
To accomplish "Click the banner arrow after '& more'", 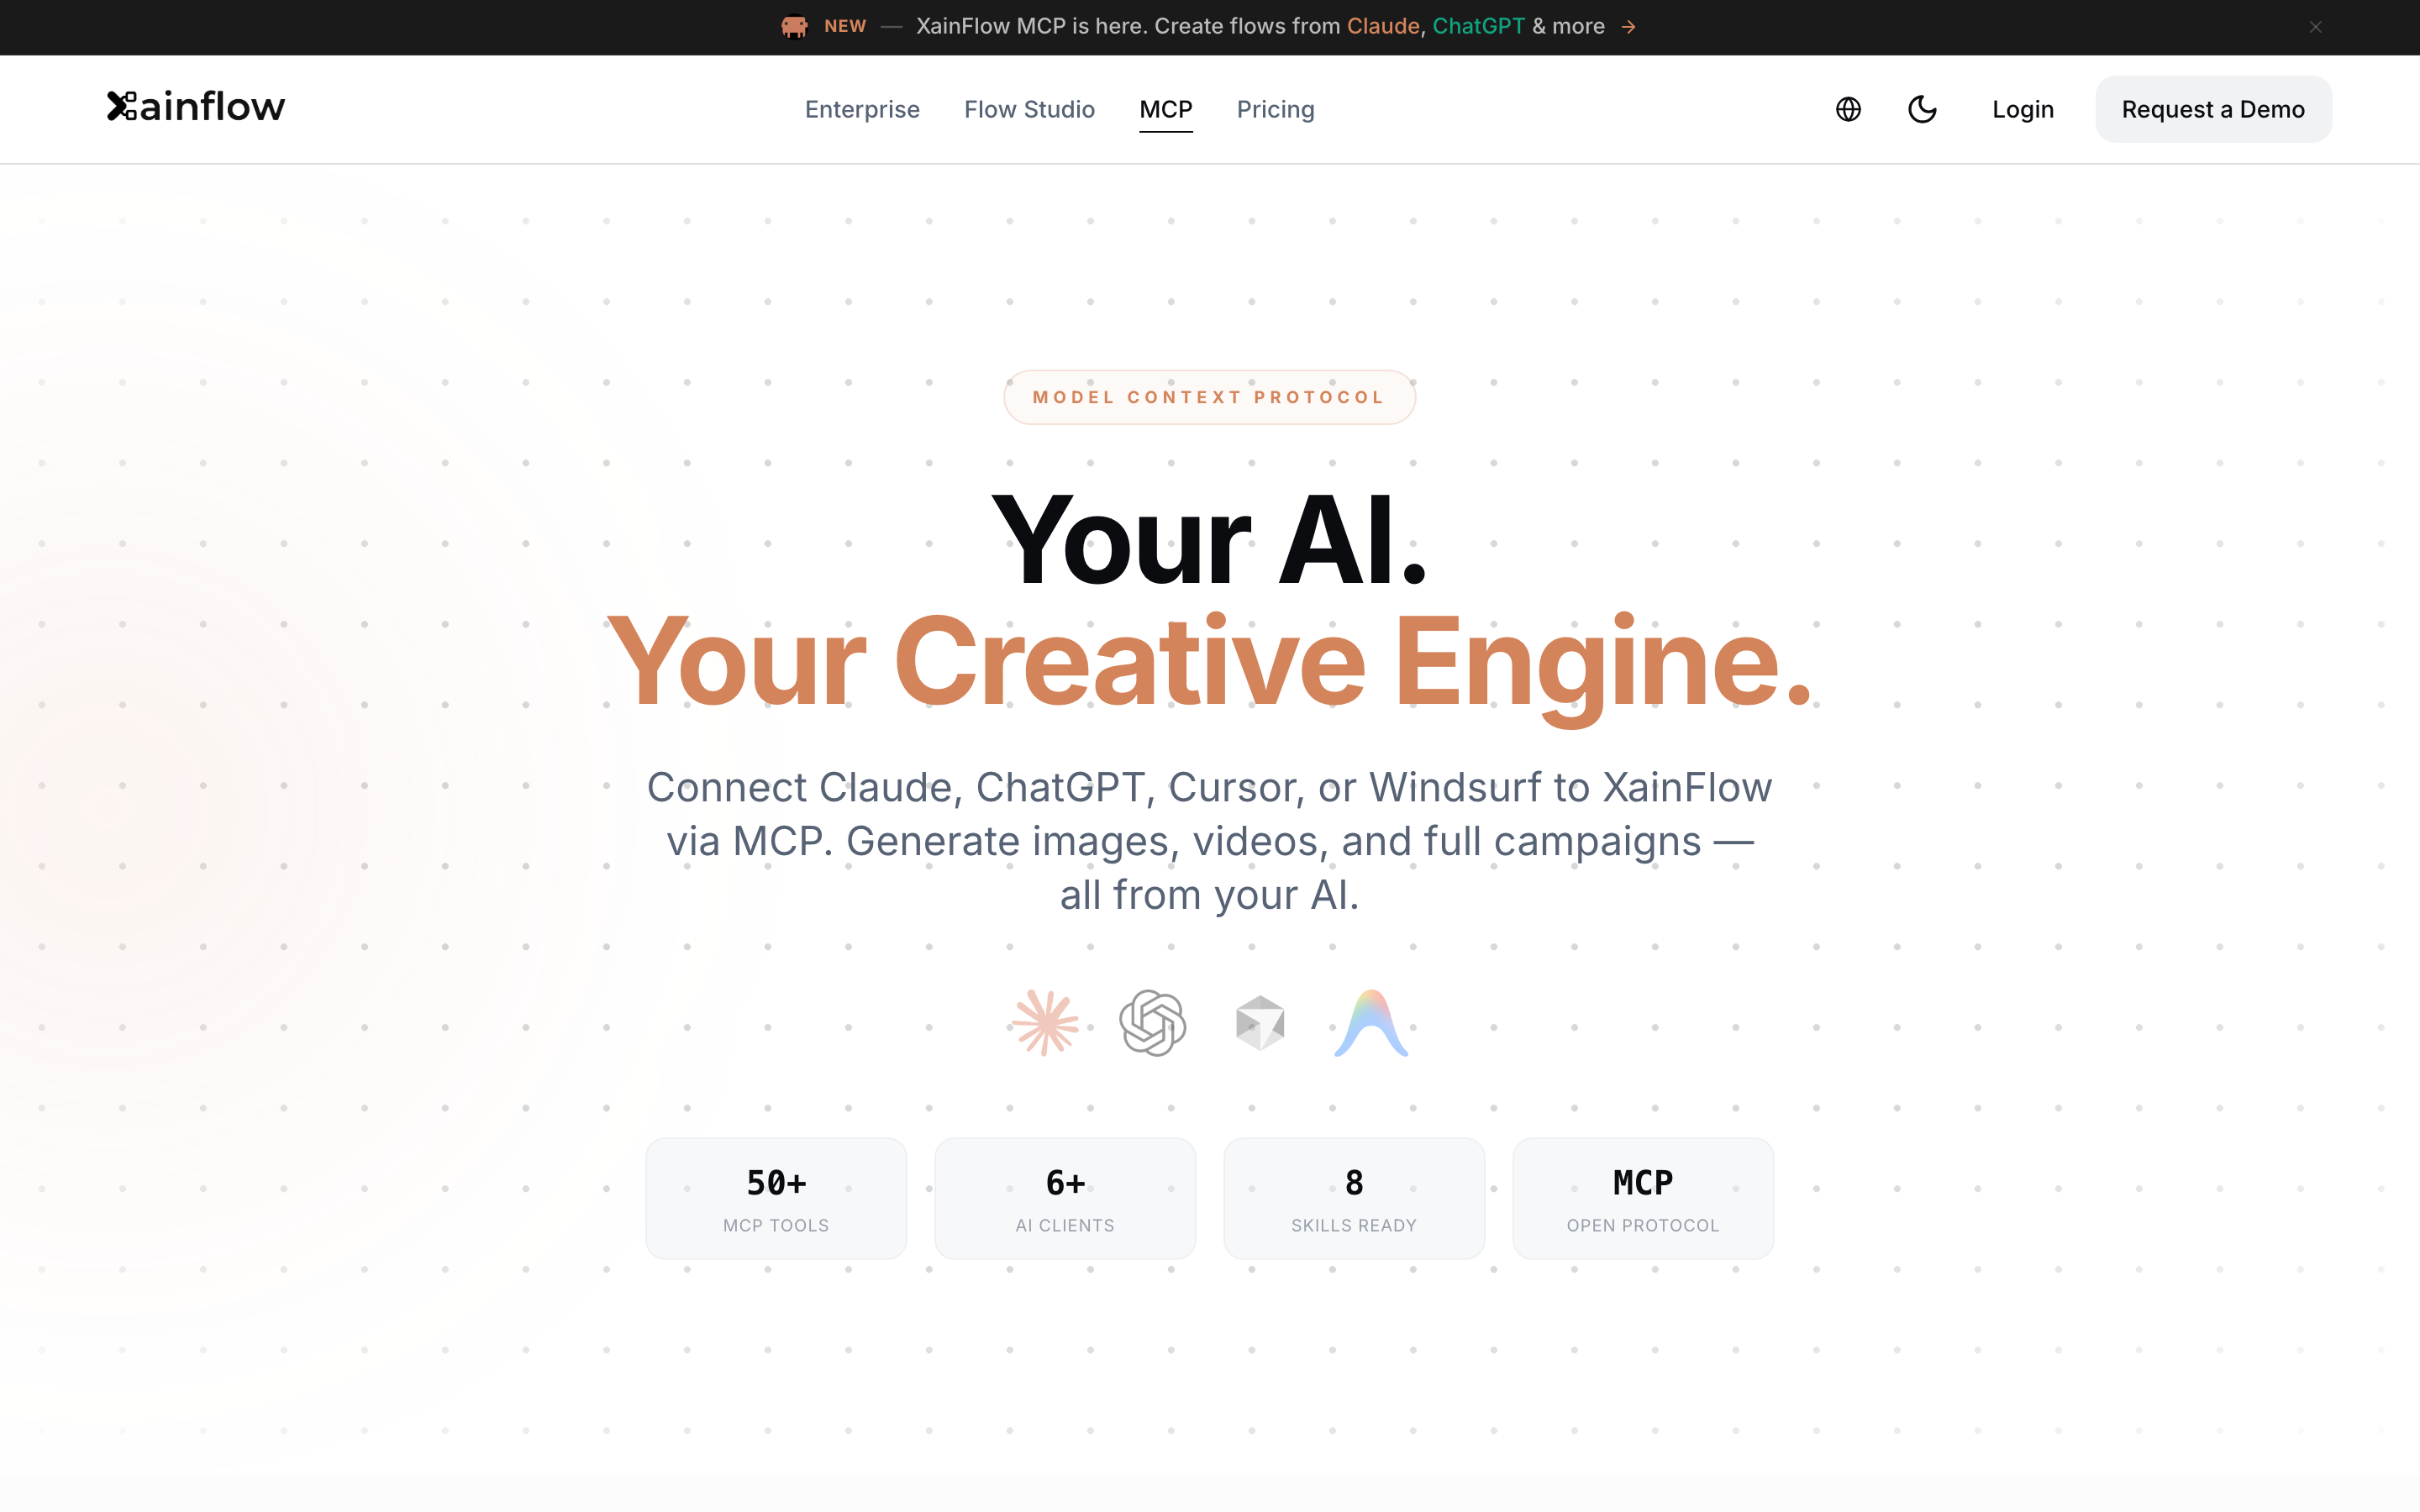I will [x=1629, y=27].
